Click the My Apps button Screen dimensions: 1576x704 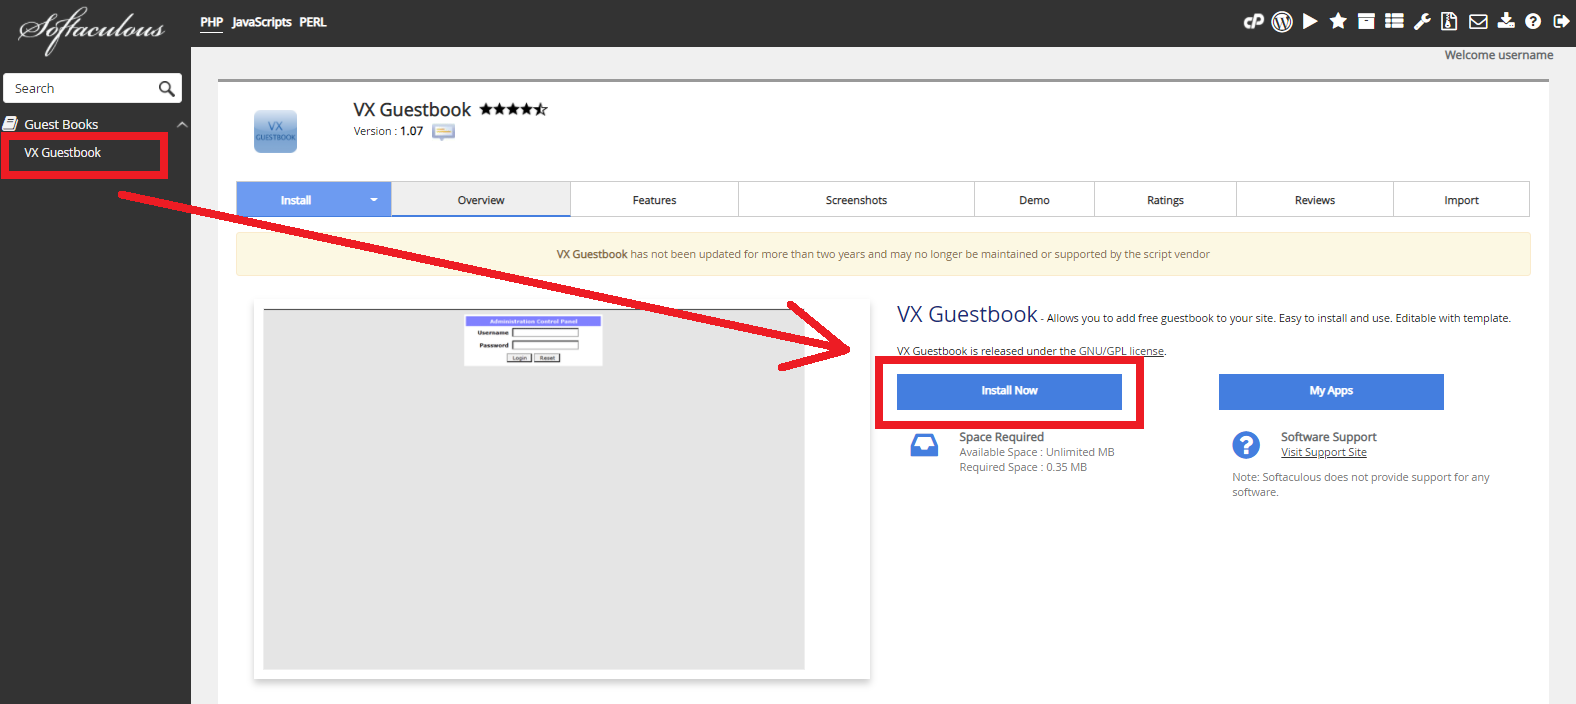coord(1330,391)
